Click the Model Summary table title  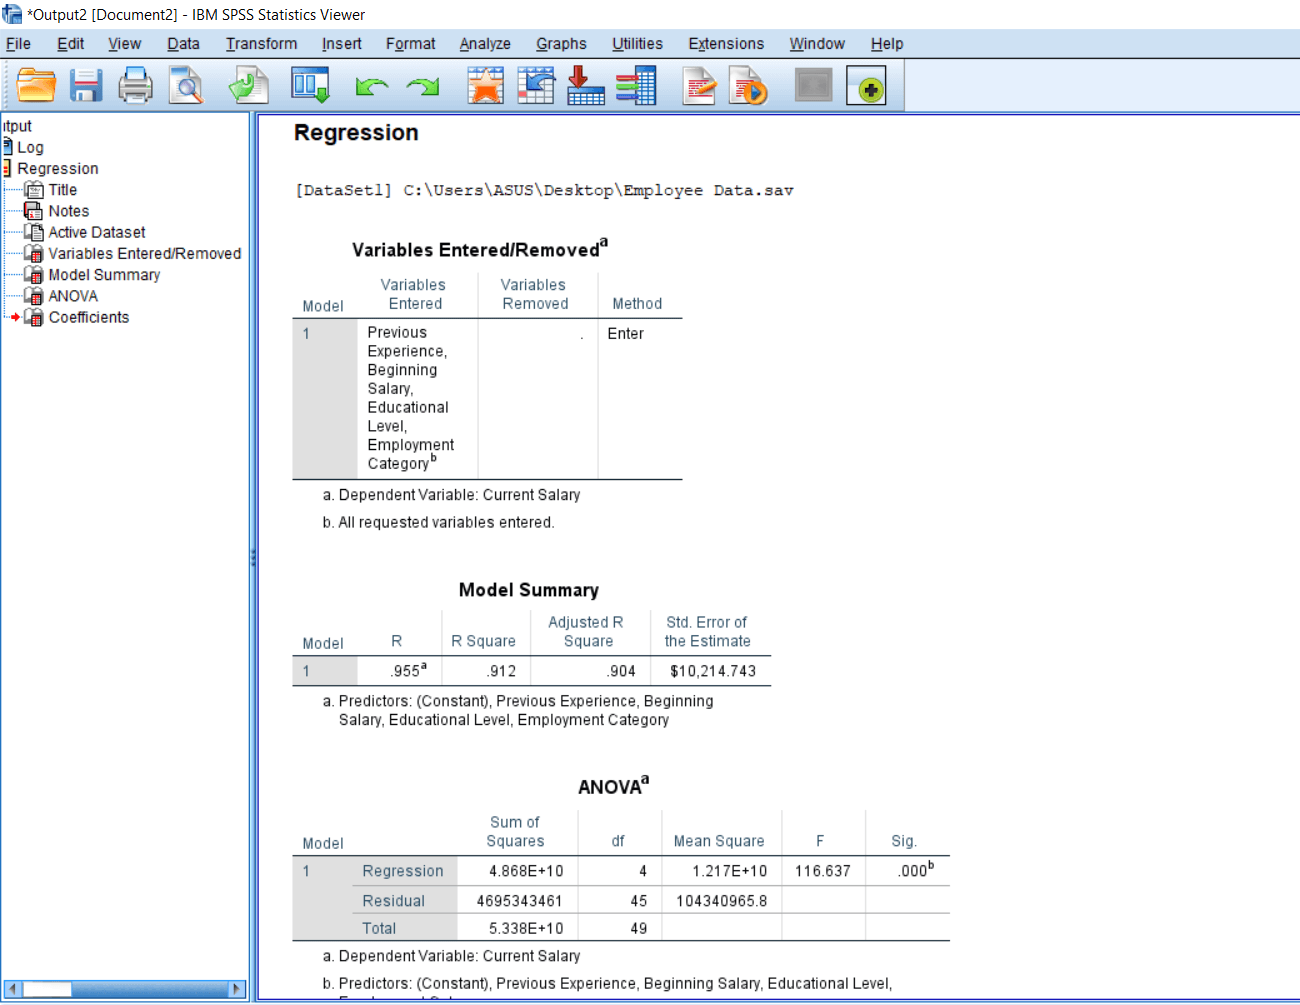528,590
